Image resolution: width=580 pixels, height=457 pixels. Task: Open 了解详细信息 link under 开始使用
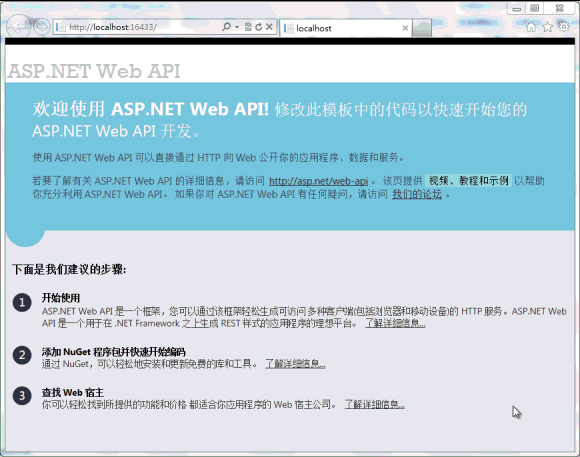(395, 323)
